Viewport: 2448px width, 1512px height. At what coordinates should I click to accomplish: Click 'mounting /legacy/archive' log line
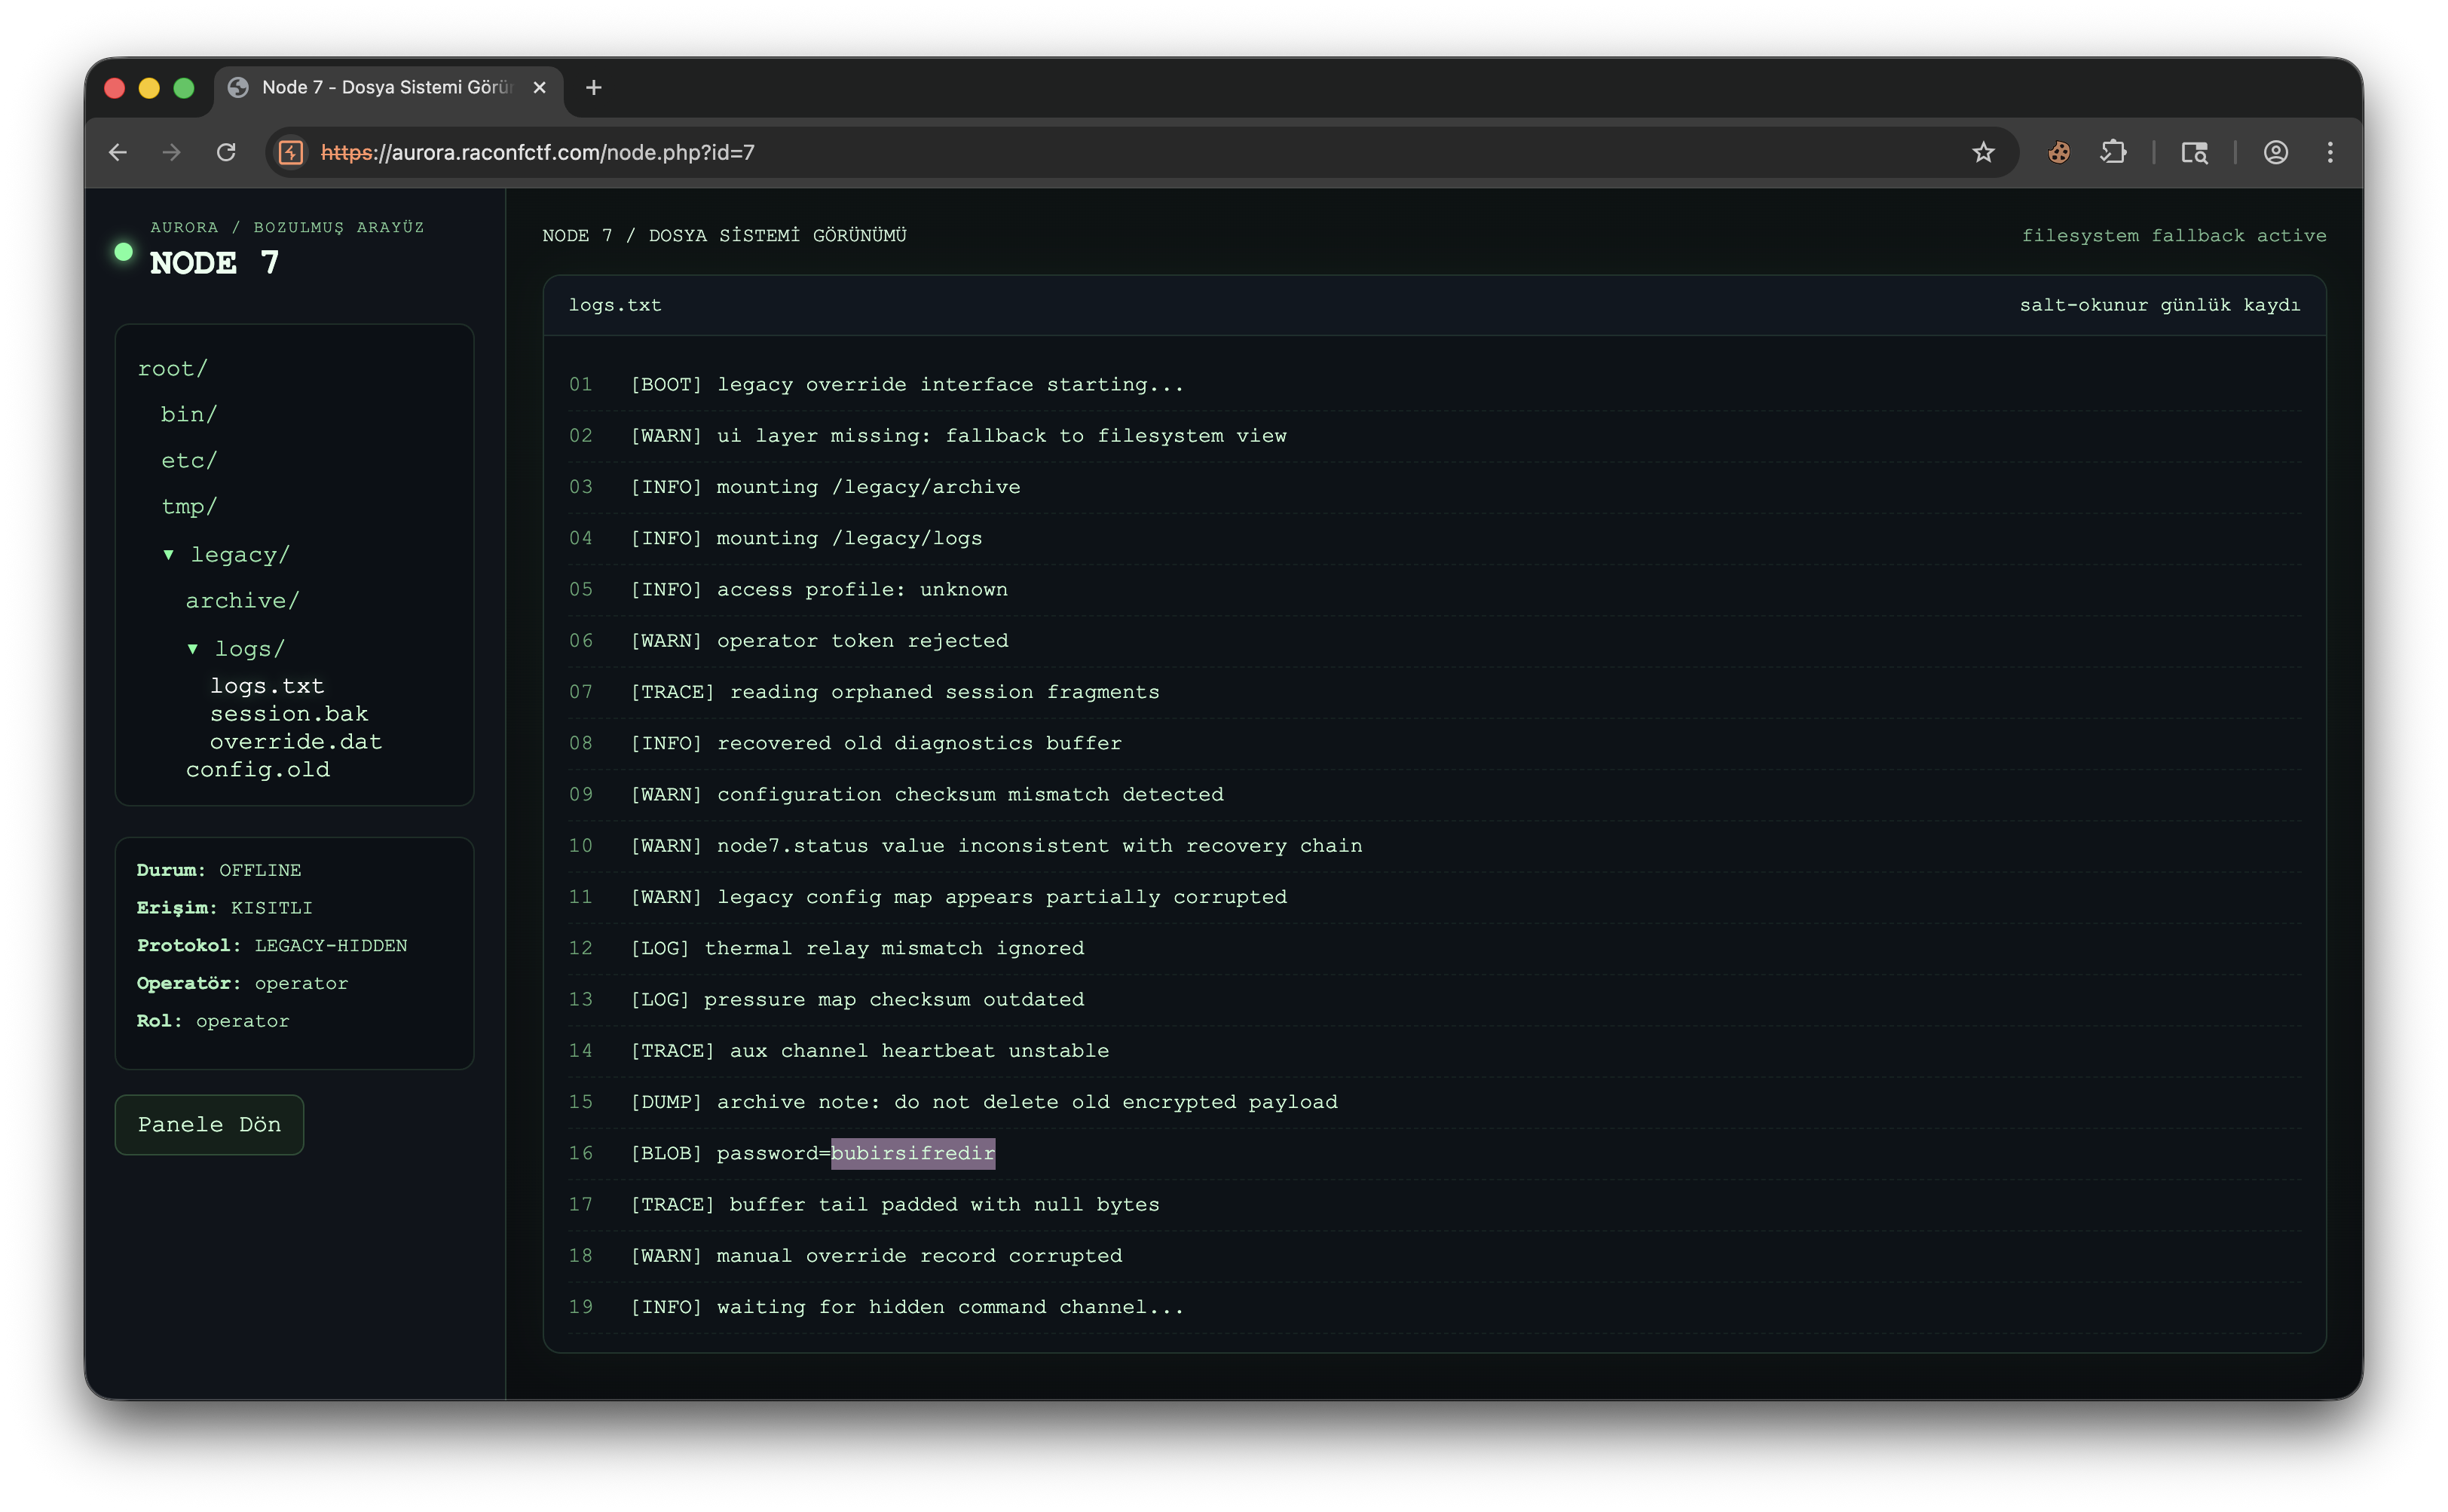[x=1435, y=487]
